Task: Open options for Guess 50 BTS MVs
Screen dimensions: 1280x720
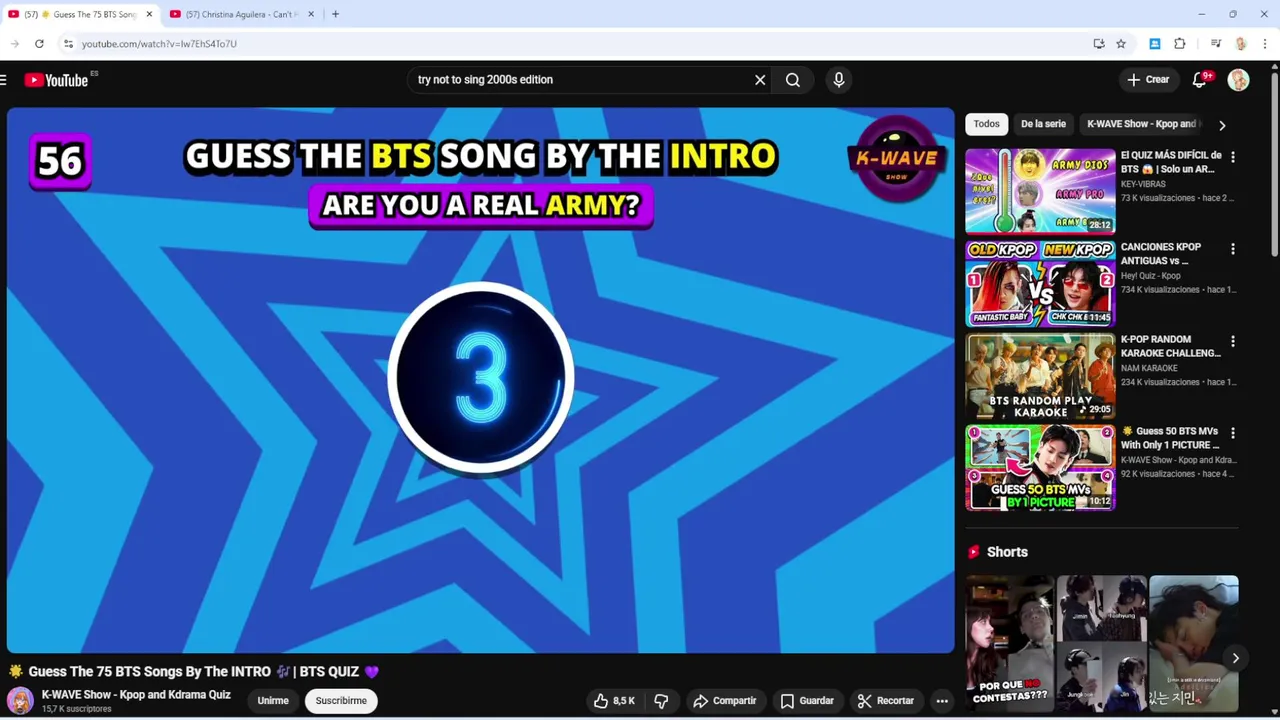Action: pyautogui.click(x=1232, y=433)
